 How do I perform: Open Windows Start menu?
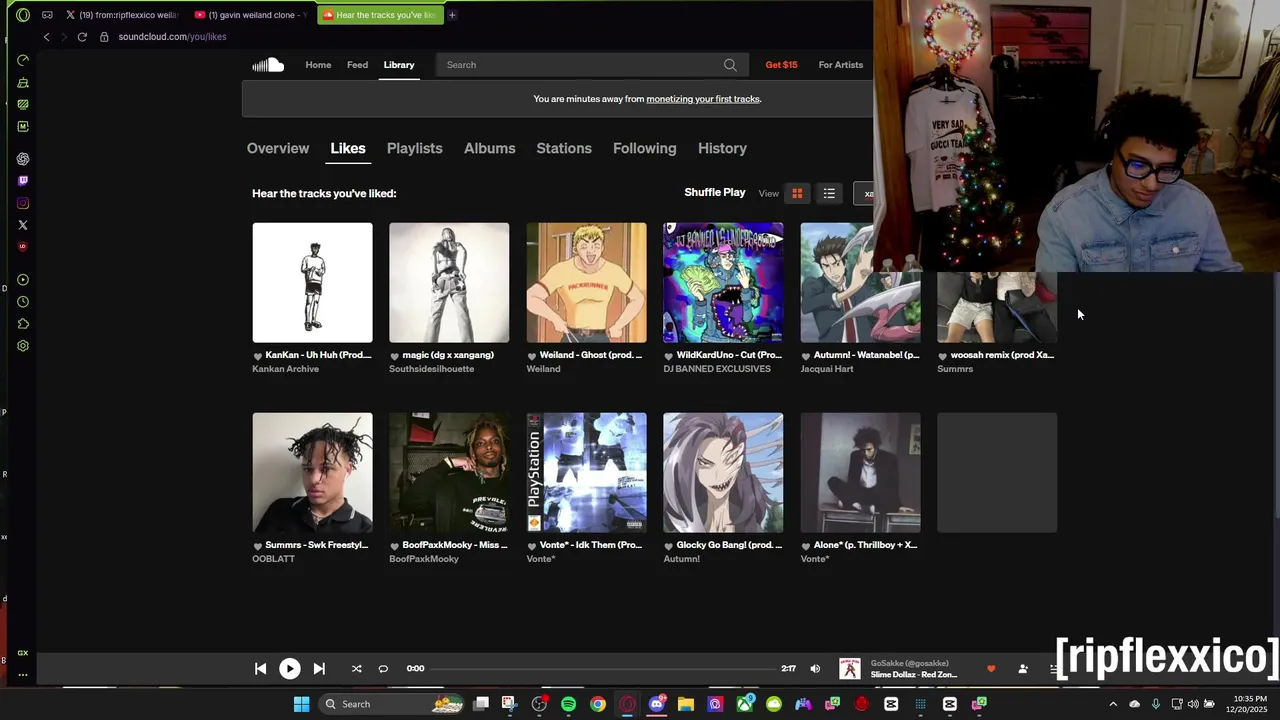[x=301, y=704]
